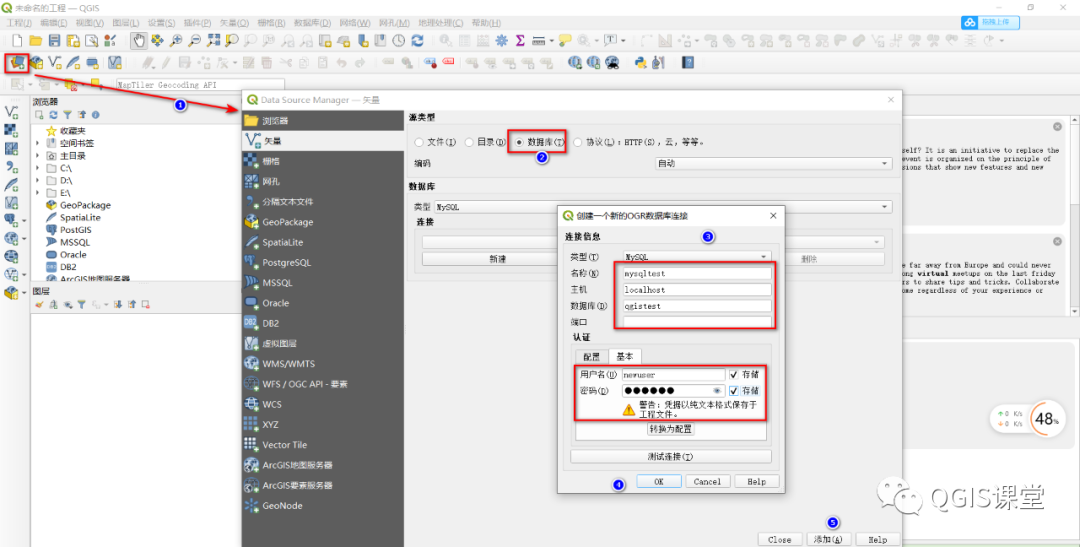Click blue info icon in browser panel
Image resolution: width=1080 pixels, height=547 pixels.
tap(96, 115)
